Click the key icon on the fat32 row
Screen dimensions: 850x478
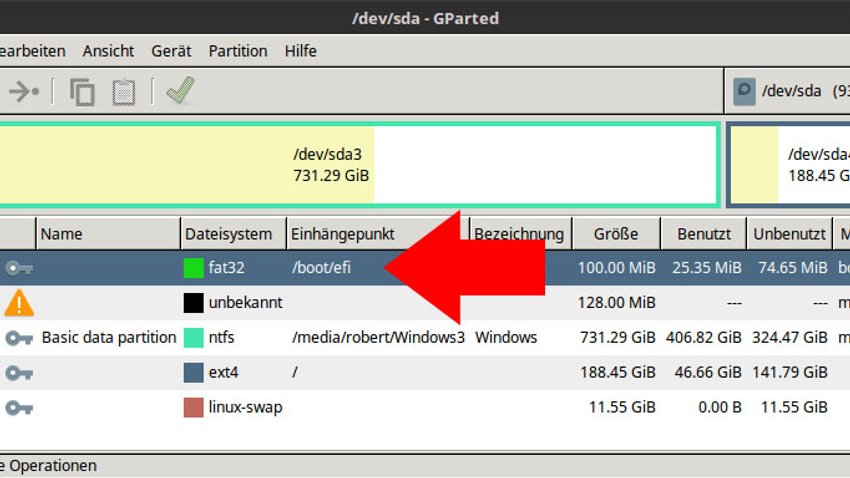19,268
